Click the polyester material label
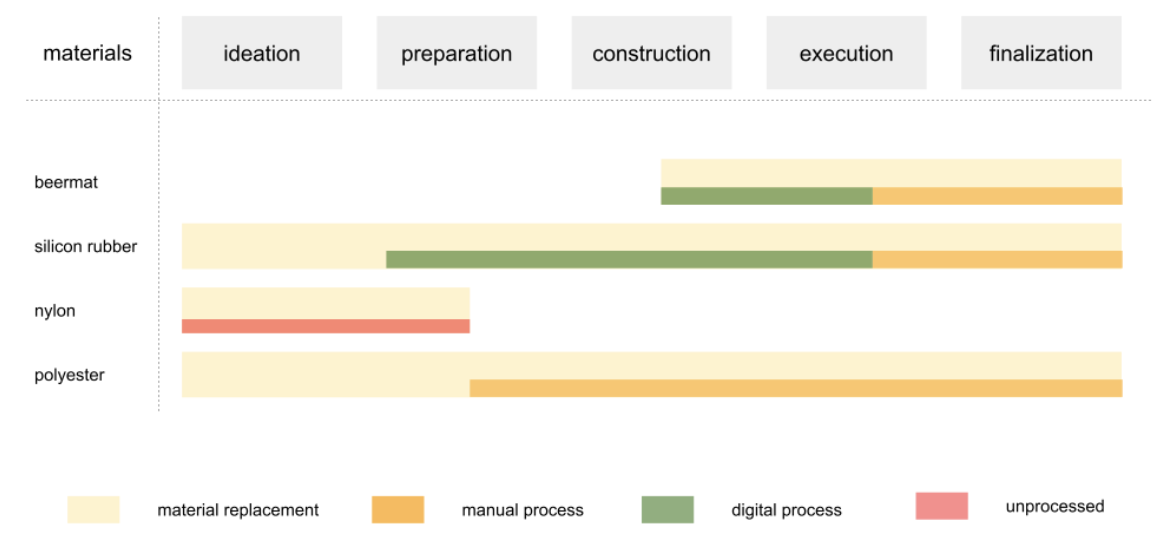 [69, 375]
